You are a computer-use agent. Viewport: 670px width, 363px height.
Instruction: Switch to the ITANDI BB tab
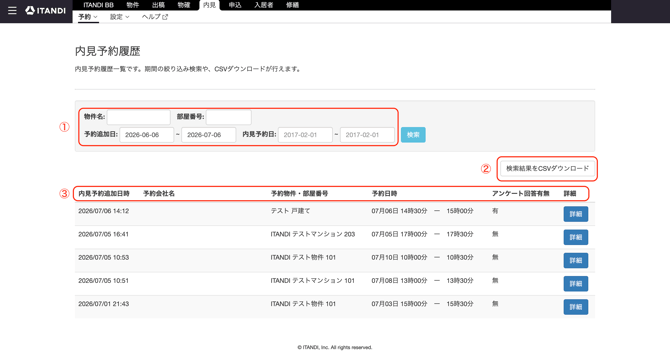[x=98, y=5]
